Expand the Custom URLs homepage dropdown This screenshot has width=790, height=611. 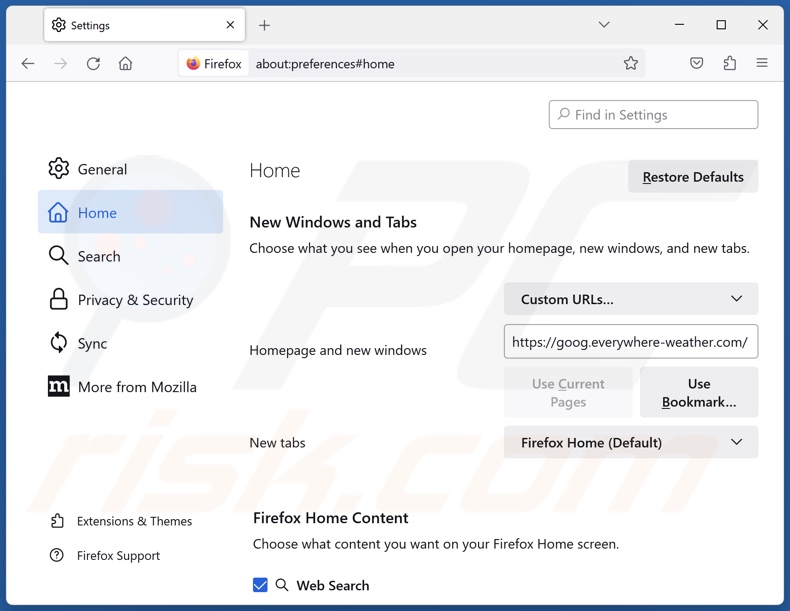[x=631, y=299]
